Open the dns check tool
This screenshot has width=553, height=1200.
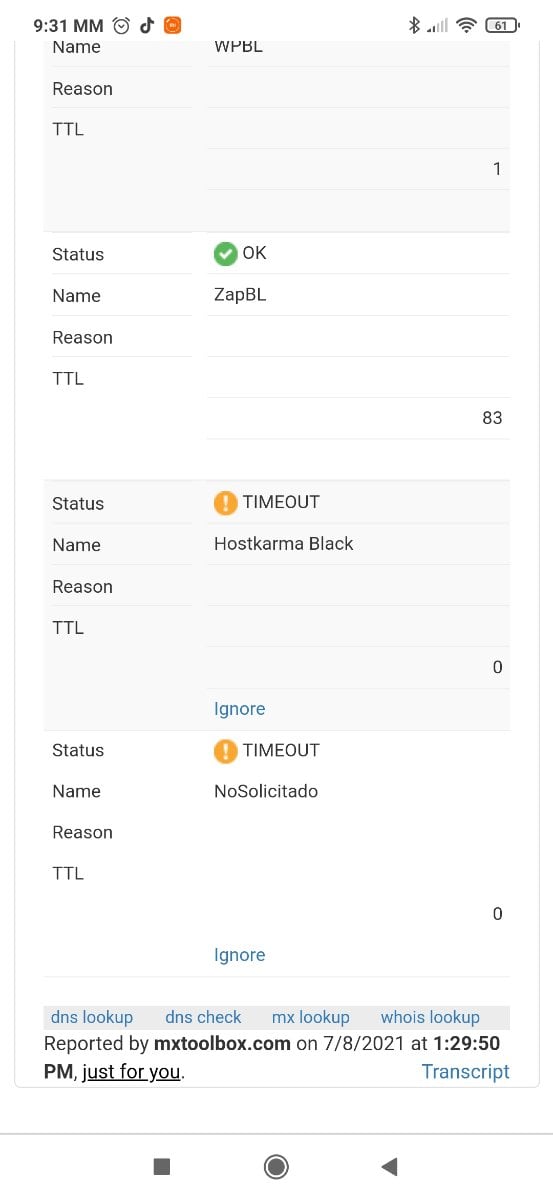(203, 1017)
